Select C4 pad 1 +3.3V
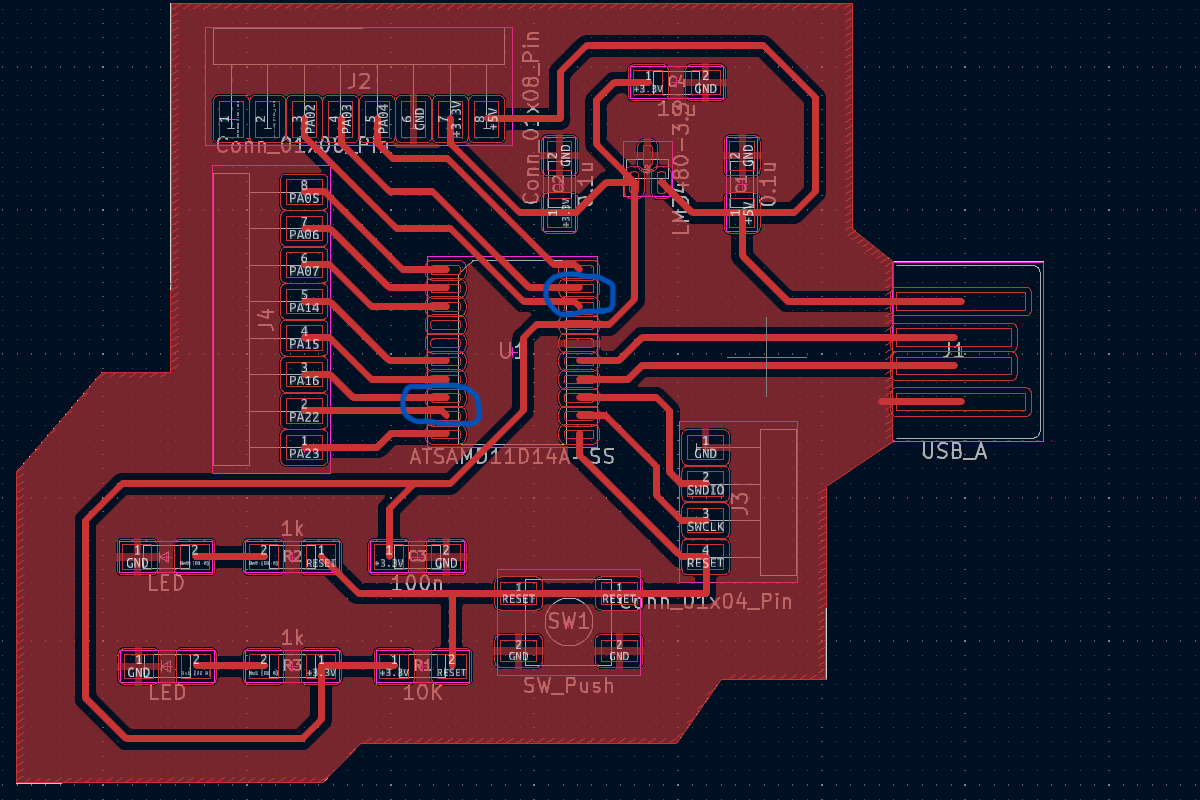The height and width of the screenshot is (800, 1200). 648,83
